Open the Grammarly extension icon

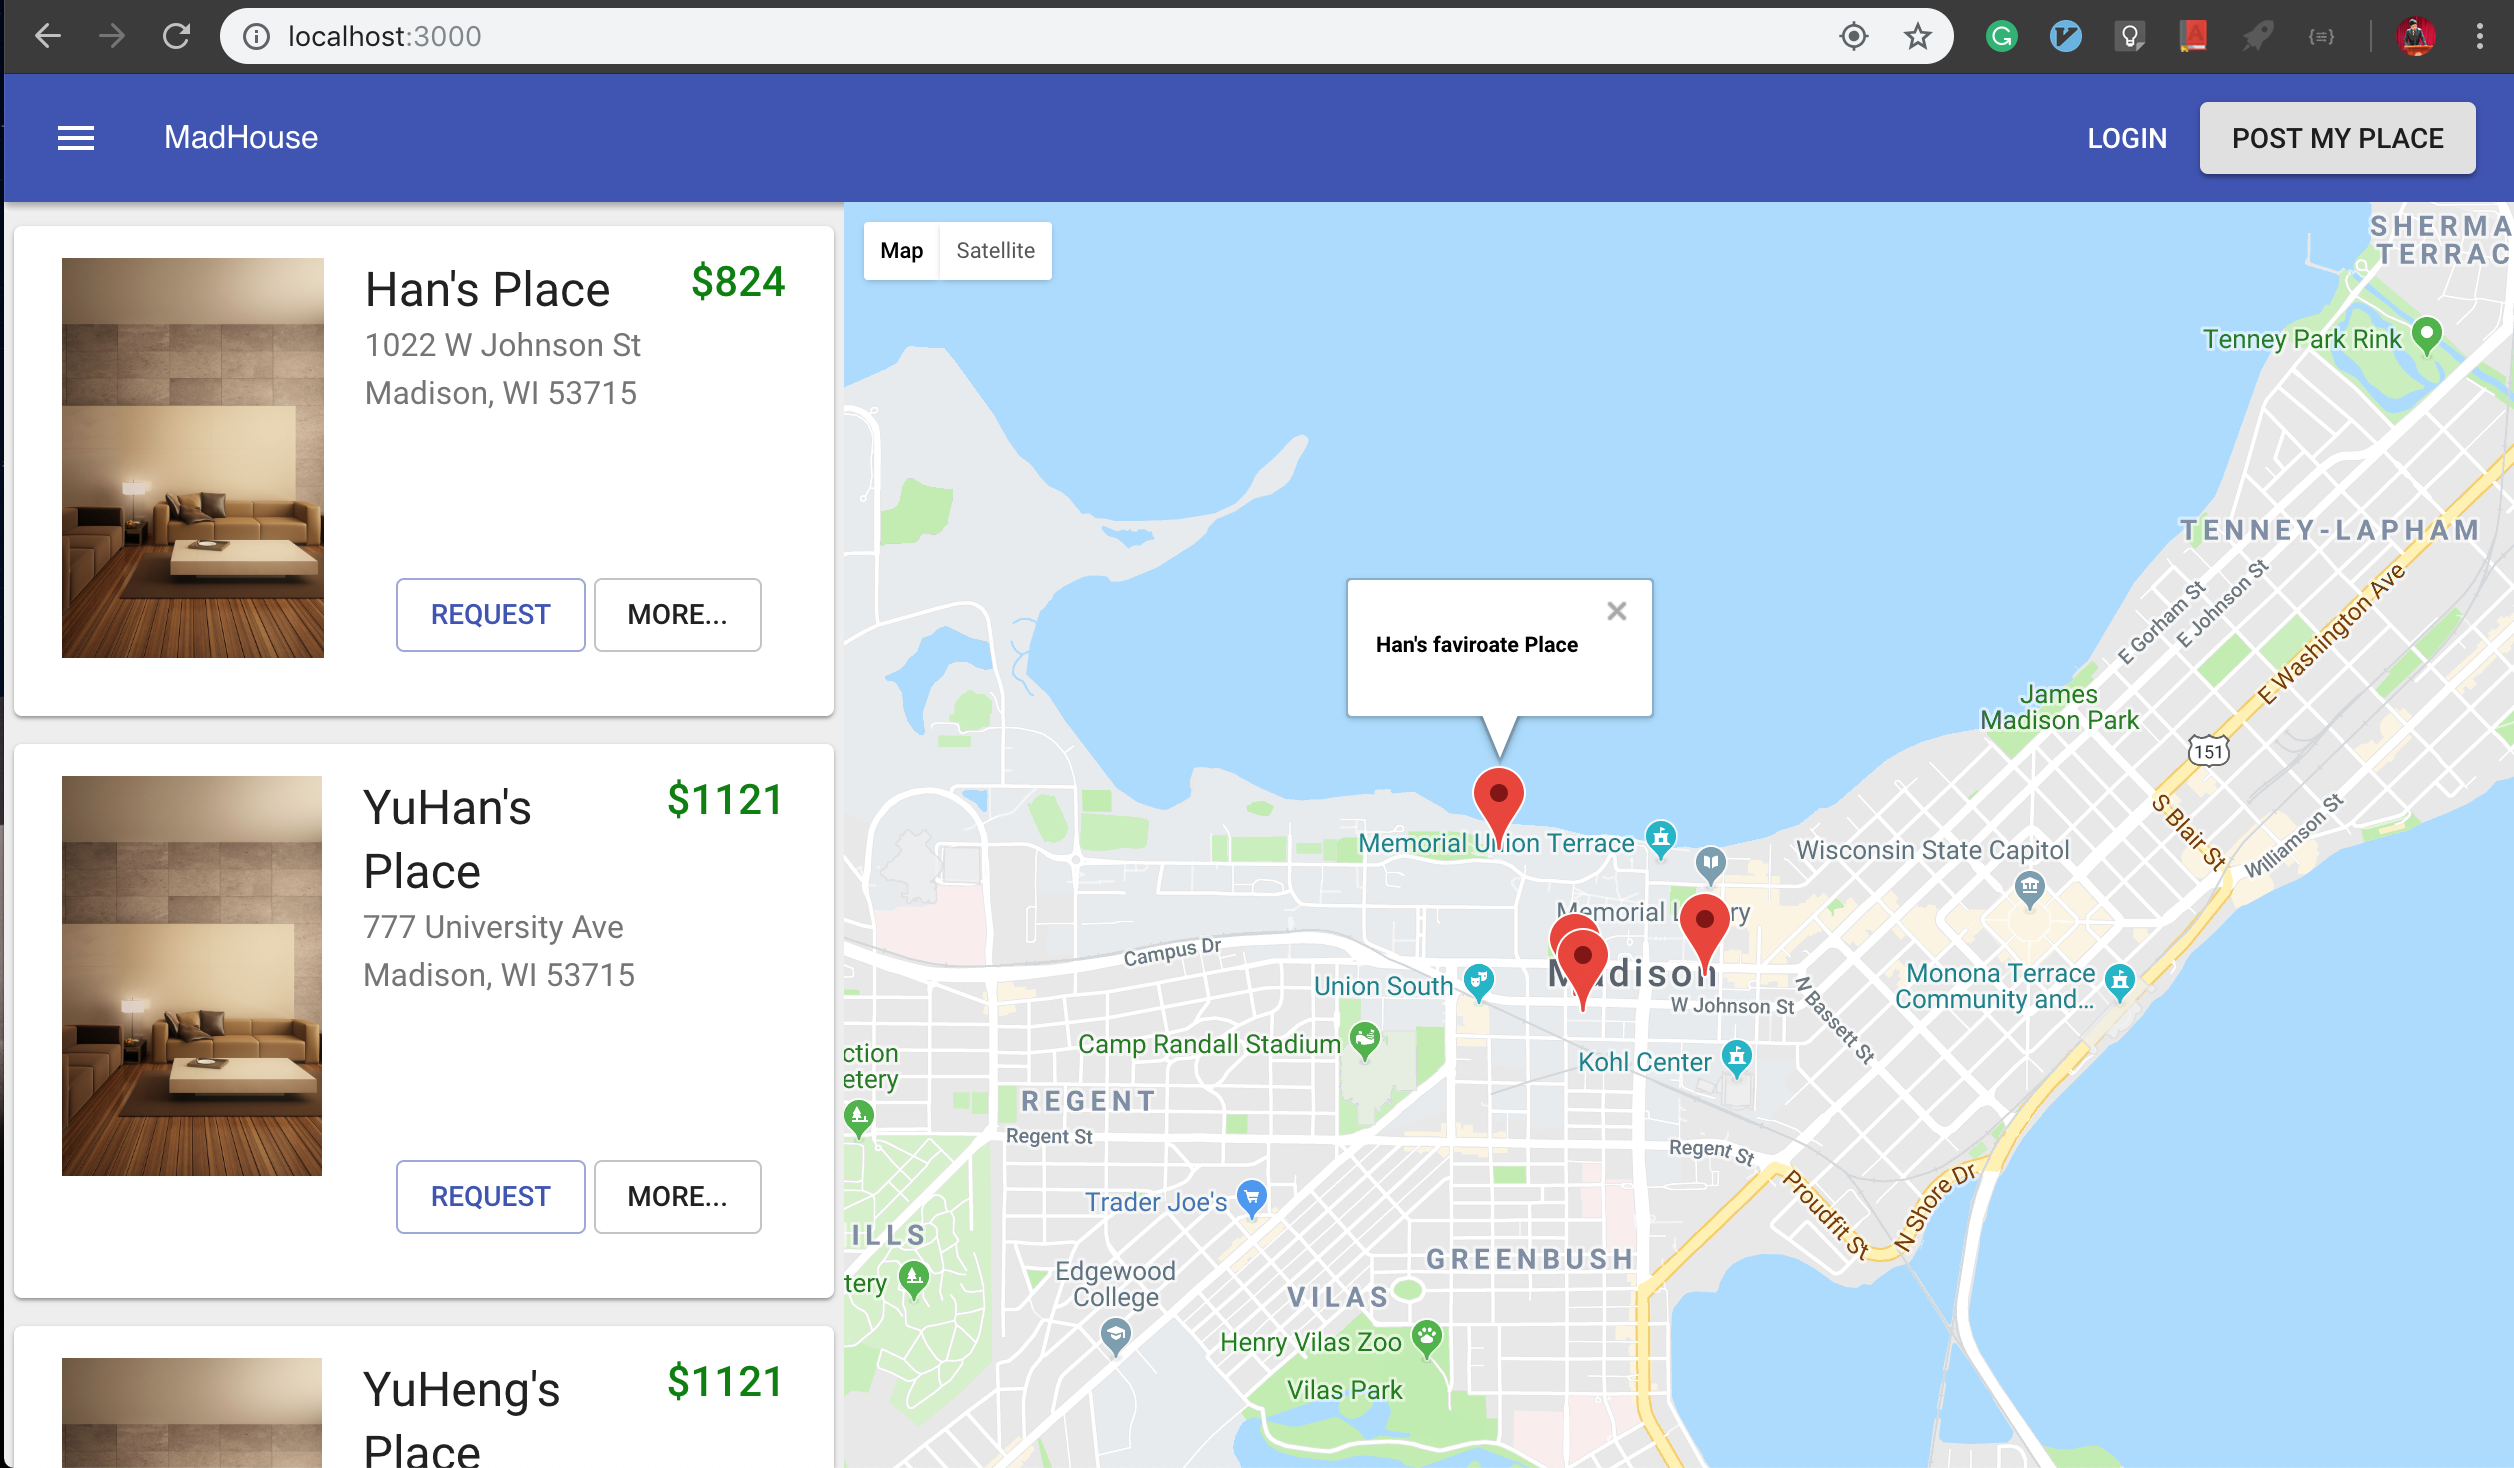tap(2001, 37)
